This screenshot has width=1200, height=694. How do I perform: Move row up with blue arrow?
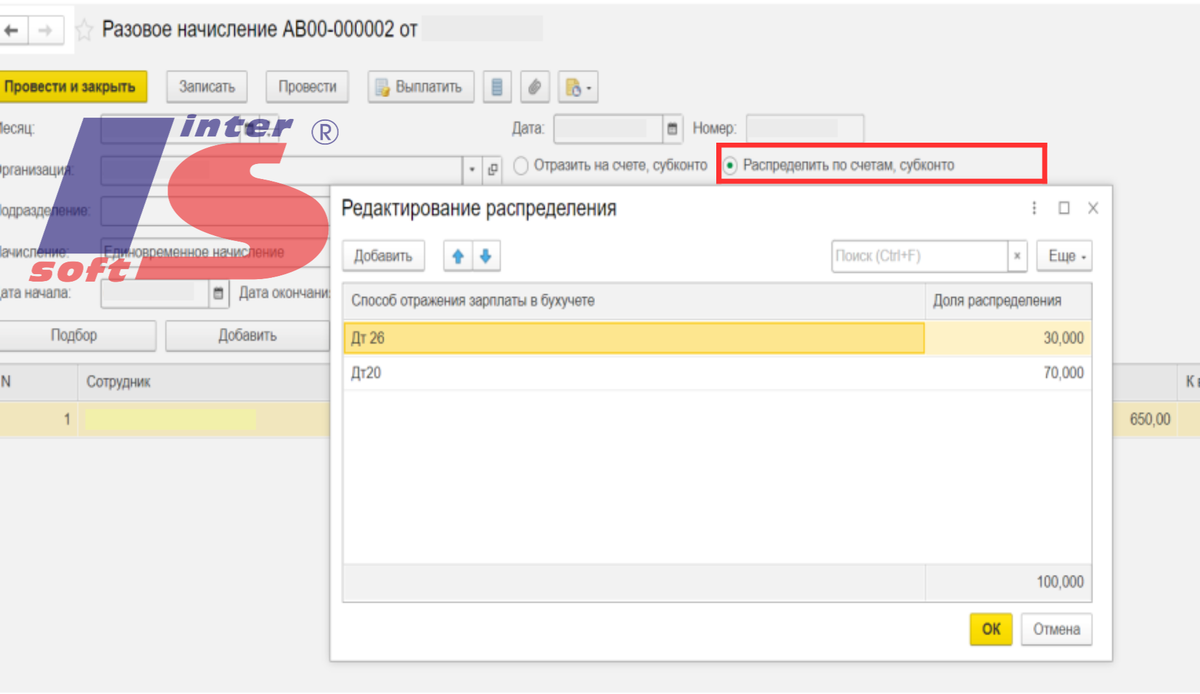pyautogui.click(x=458, y=256)
